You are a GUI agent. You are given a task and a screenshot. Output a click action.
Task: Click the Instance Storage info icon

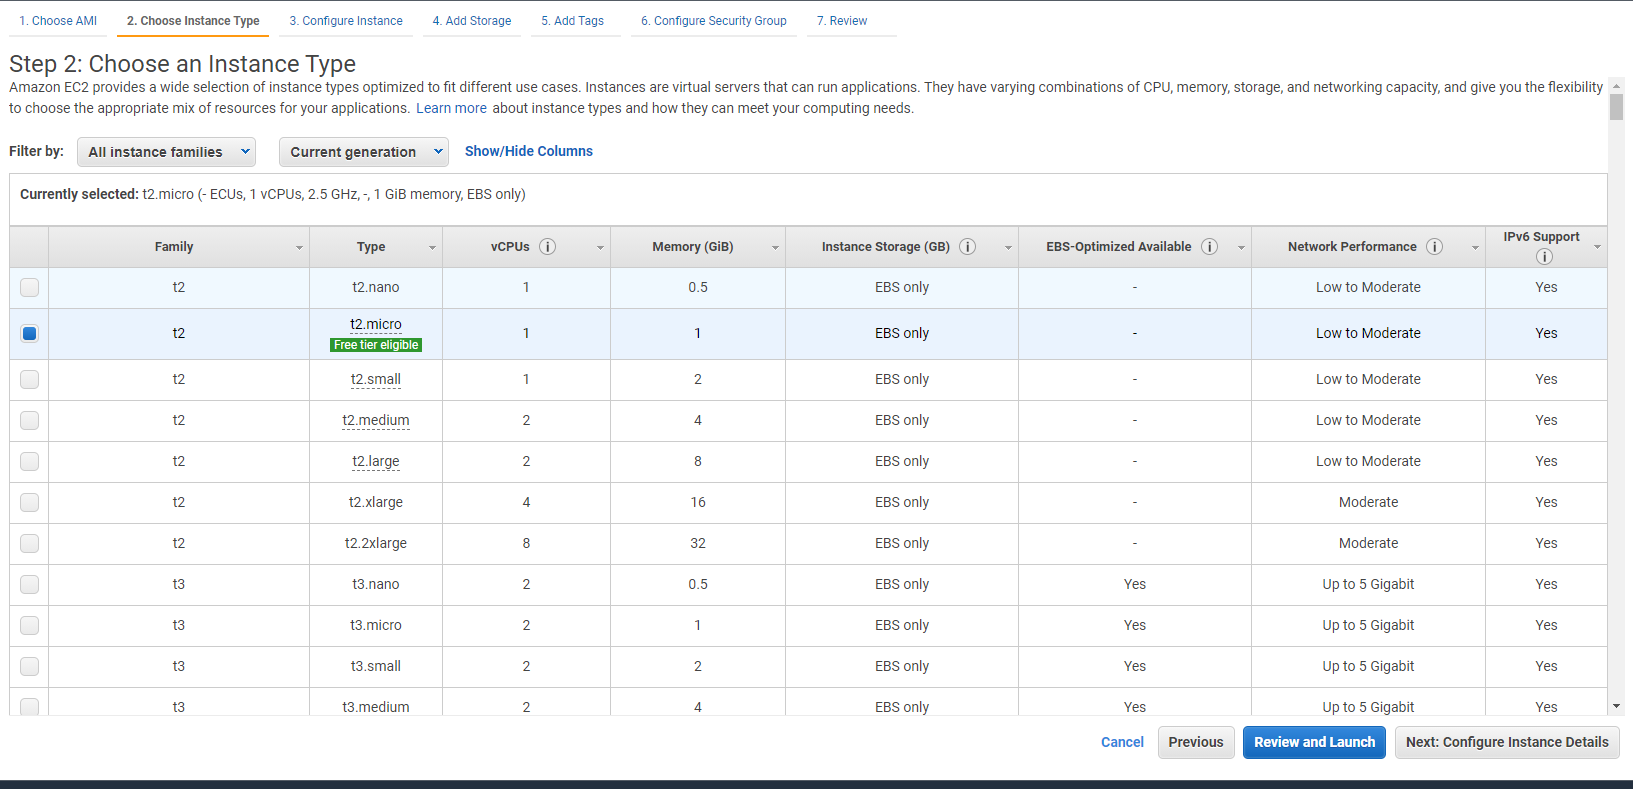tap(967, 247)
